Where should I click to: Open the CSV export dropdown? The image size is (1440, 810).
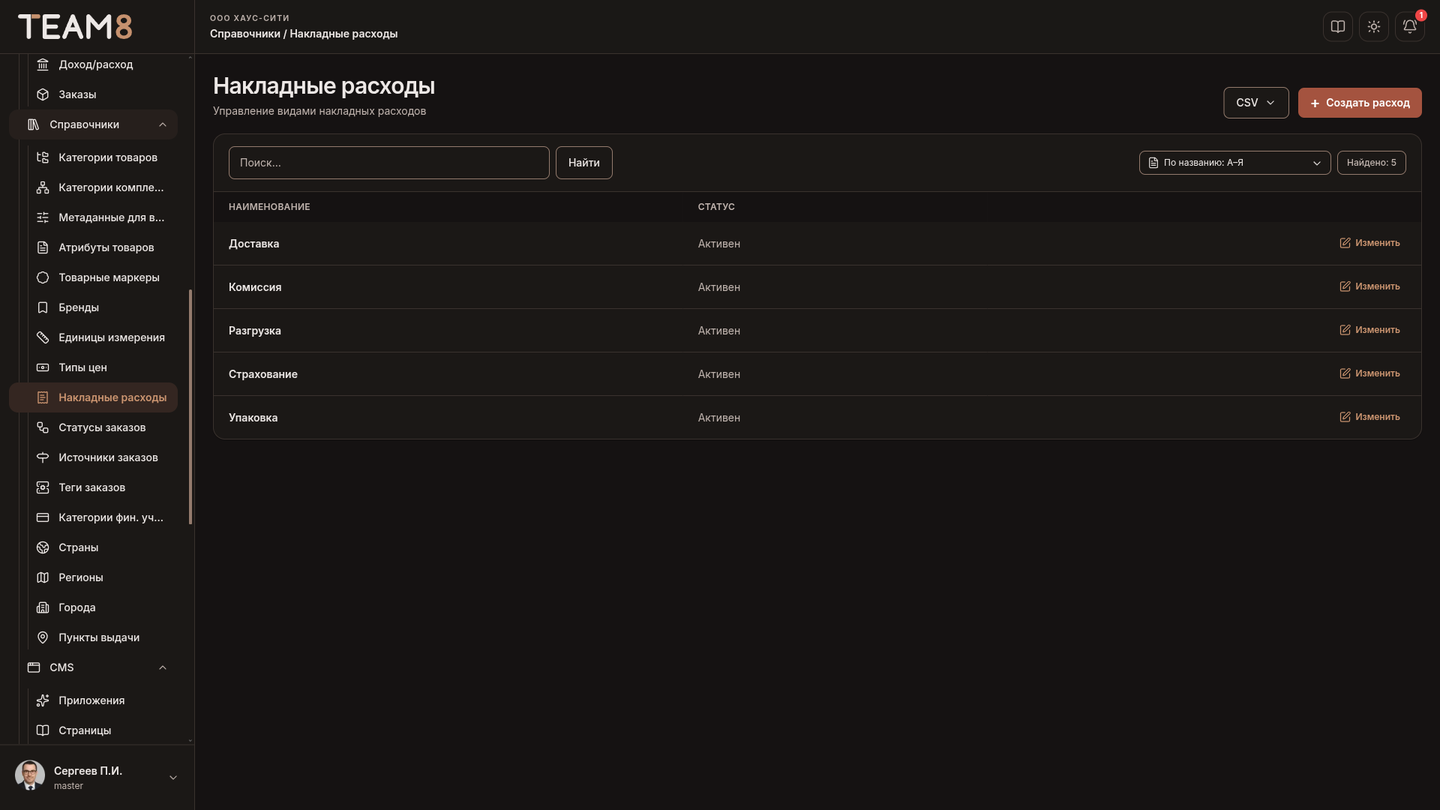pyautogui.click(x=1256, y=102)
